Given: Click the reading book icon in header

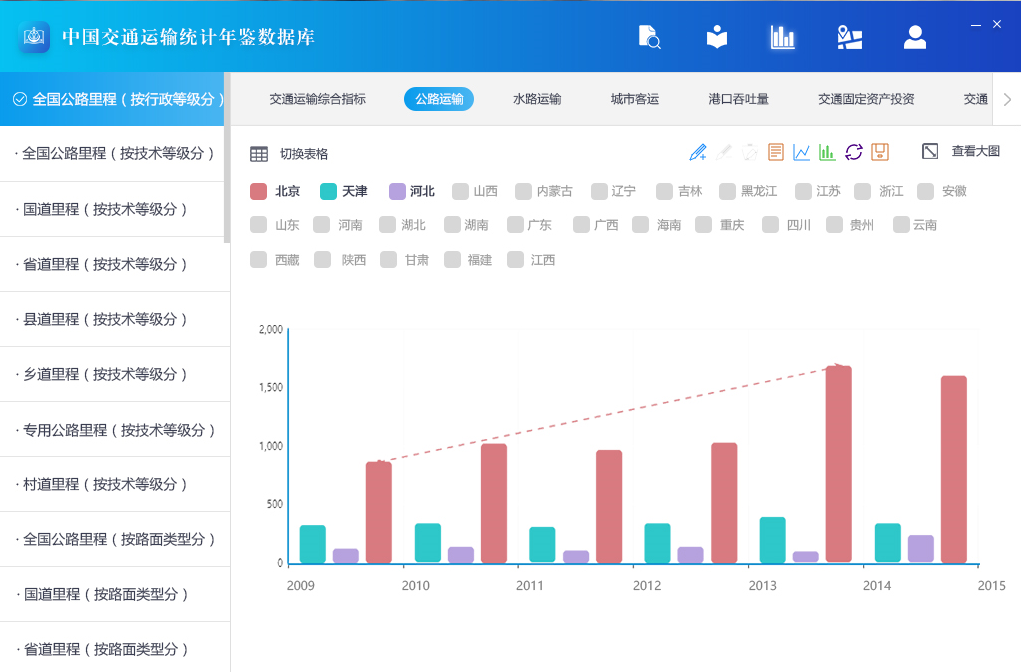Looking at the screenshot, I should [x=717, y=37].
